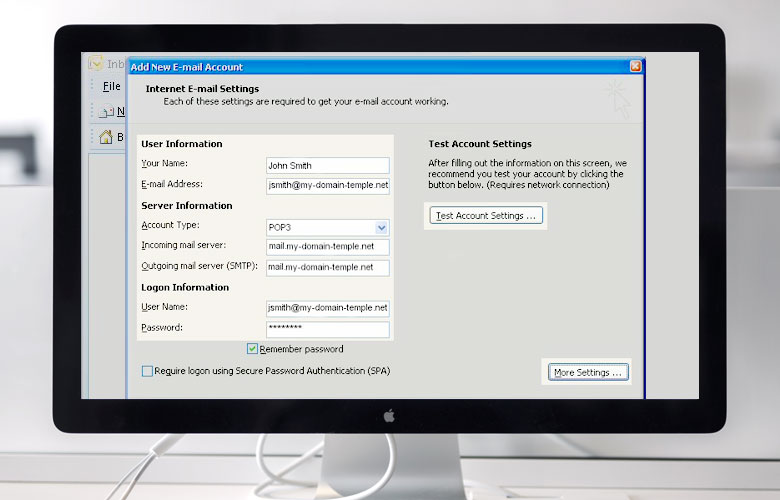Click the User Name text box
Screen dimensions: 780x500
(x=327, y=309)
